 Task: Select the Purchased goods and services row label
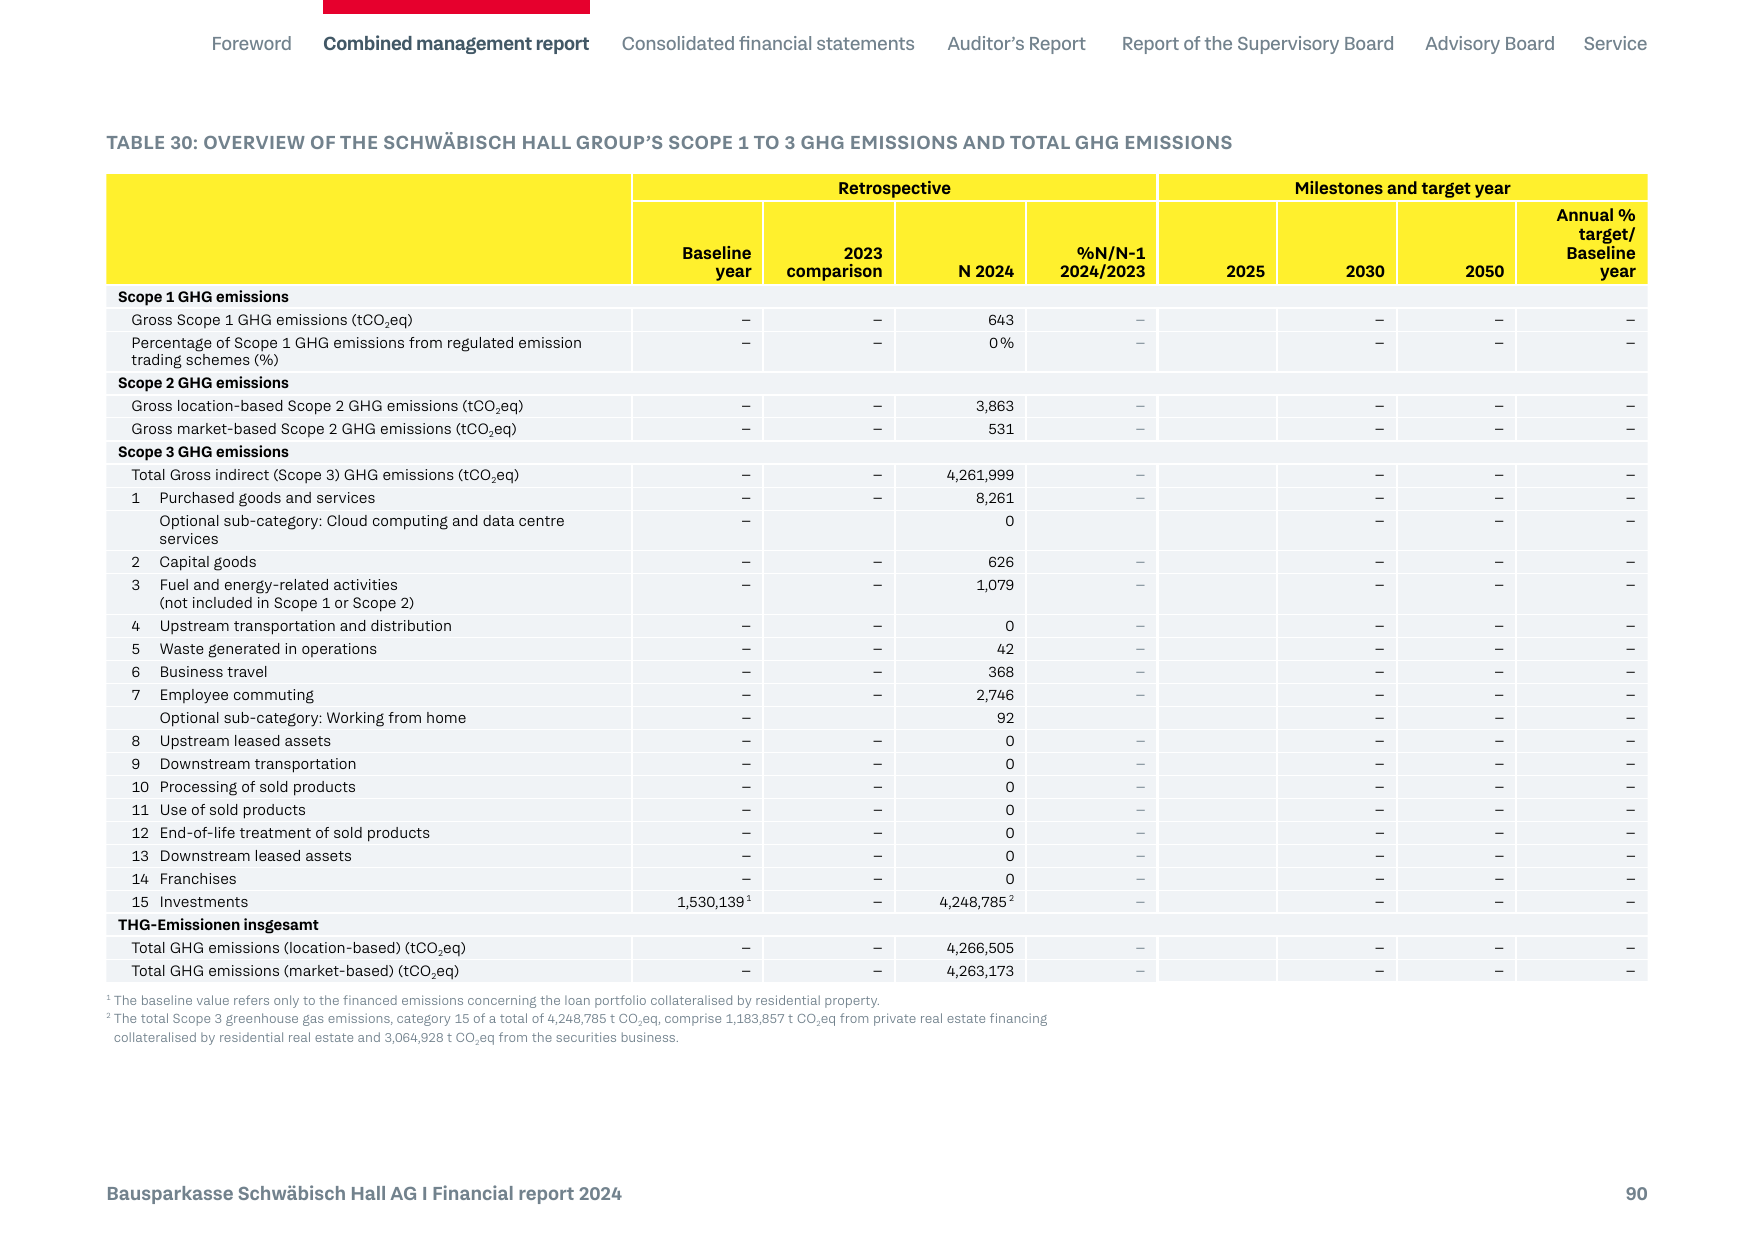click(267, 498)
